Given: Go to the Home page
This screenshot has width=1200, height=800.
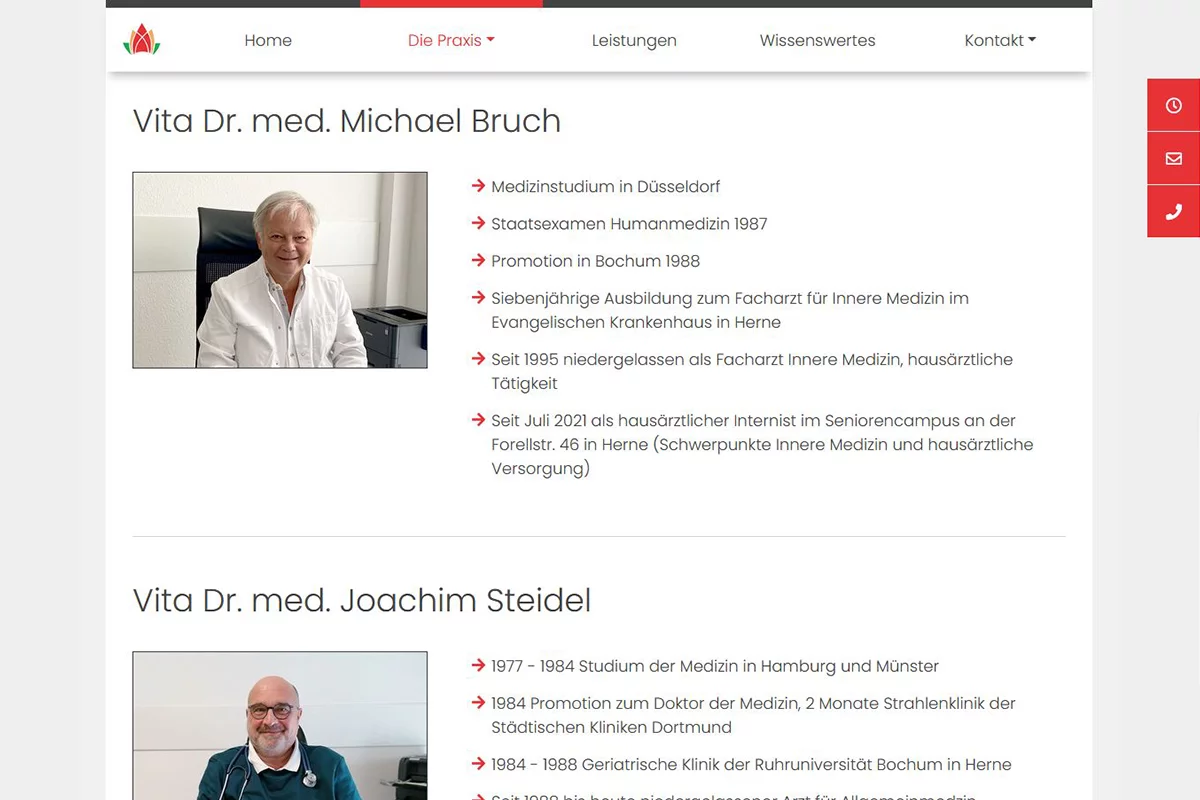Looking at the screenshot, I should (x=268, y=40).
